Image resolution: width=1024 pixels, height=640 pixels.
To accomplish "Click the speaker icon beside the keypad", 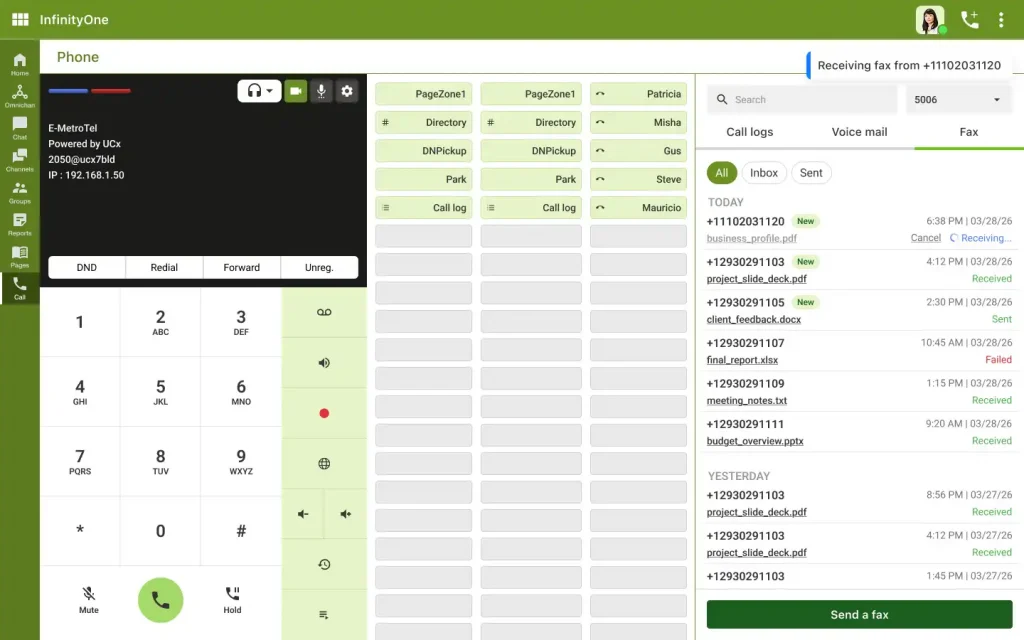I will click(x=324, y=362).
